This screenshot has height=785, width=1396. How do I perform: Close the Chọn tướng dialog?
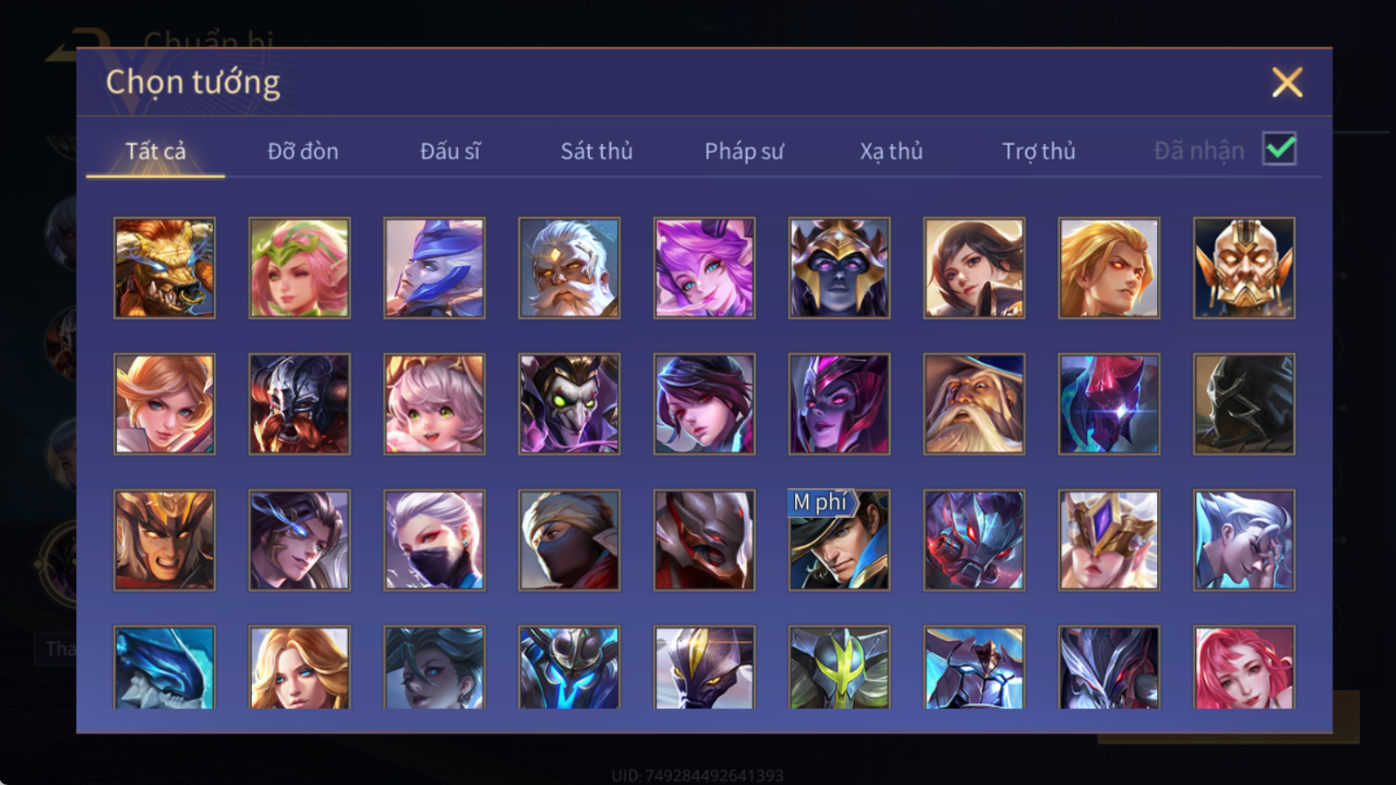[1287, 82]
